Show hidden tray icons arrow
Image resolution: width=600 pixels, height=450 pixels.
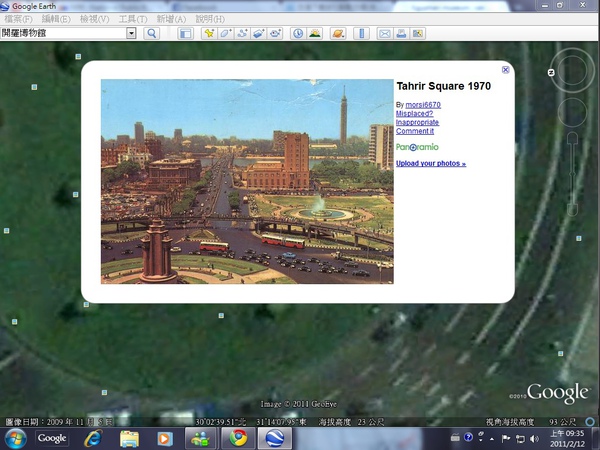pyautogui.click(x=492, y=439)
